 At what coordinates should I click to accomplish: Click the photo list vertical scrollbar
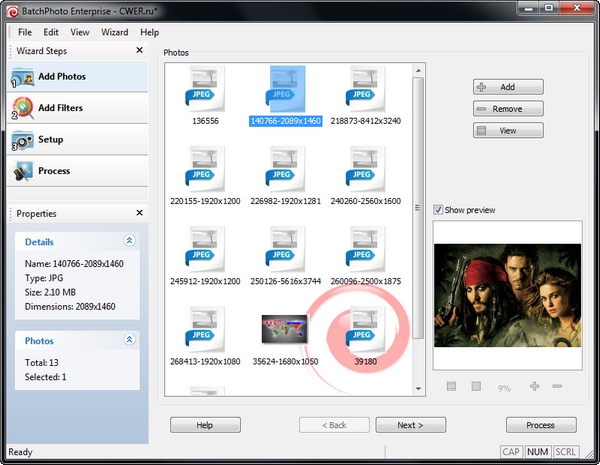pyautogui.click(x=419, y=200)
